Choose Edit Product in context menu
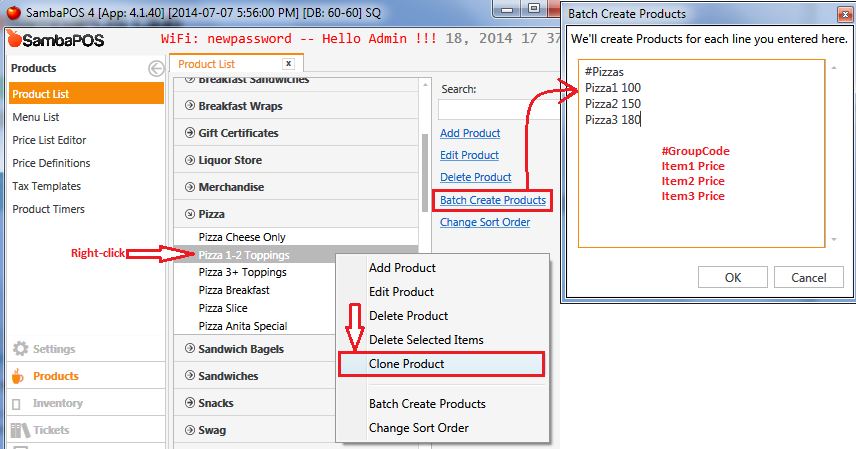This screenshot has width=856, height=449. [x=401, y=292]
